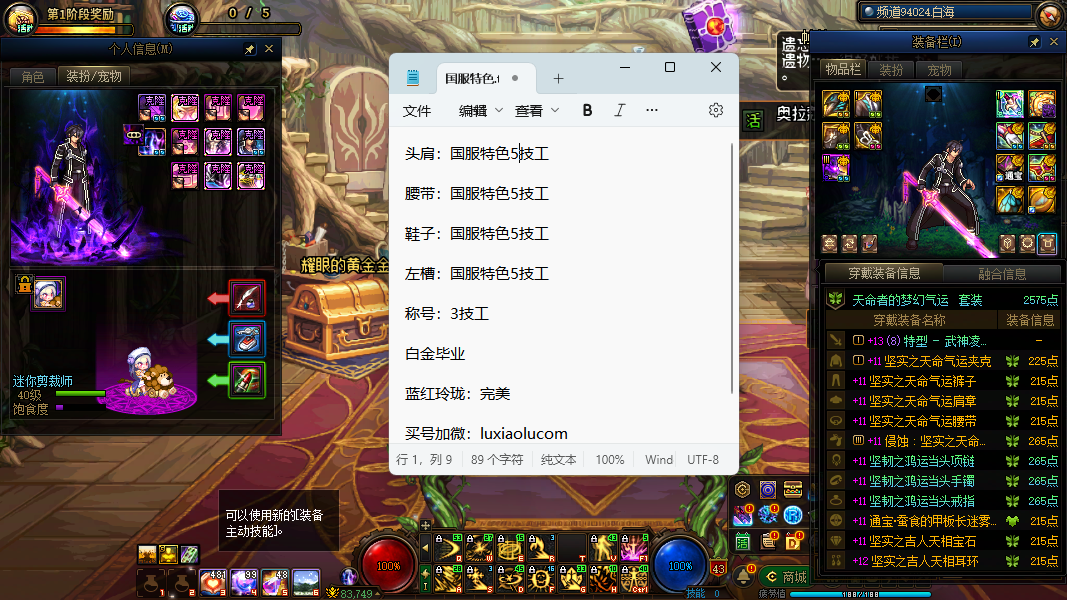Open the 编辑 dropdown menu
1067x600 pixels.
[x=480, y=110]
